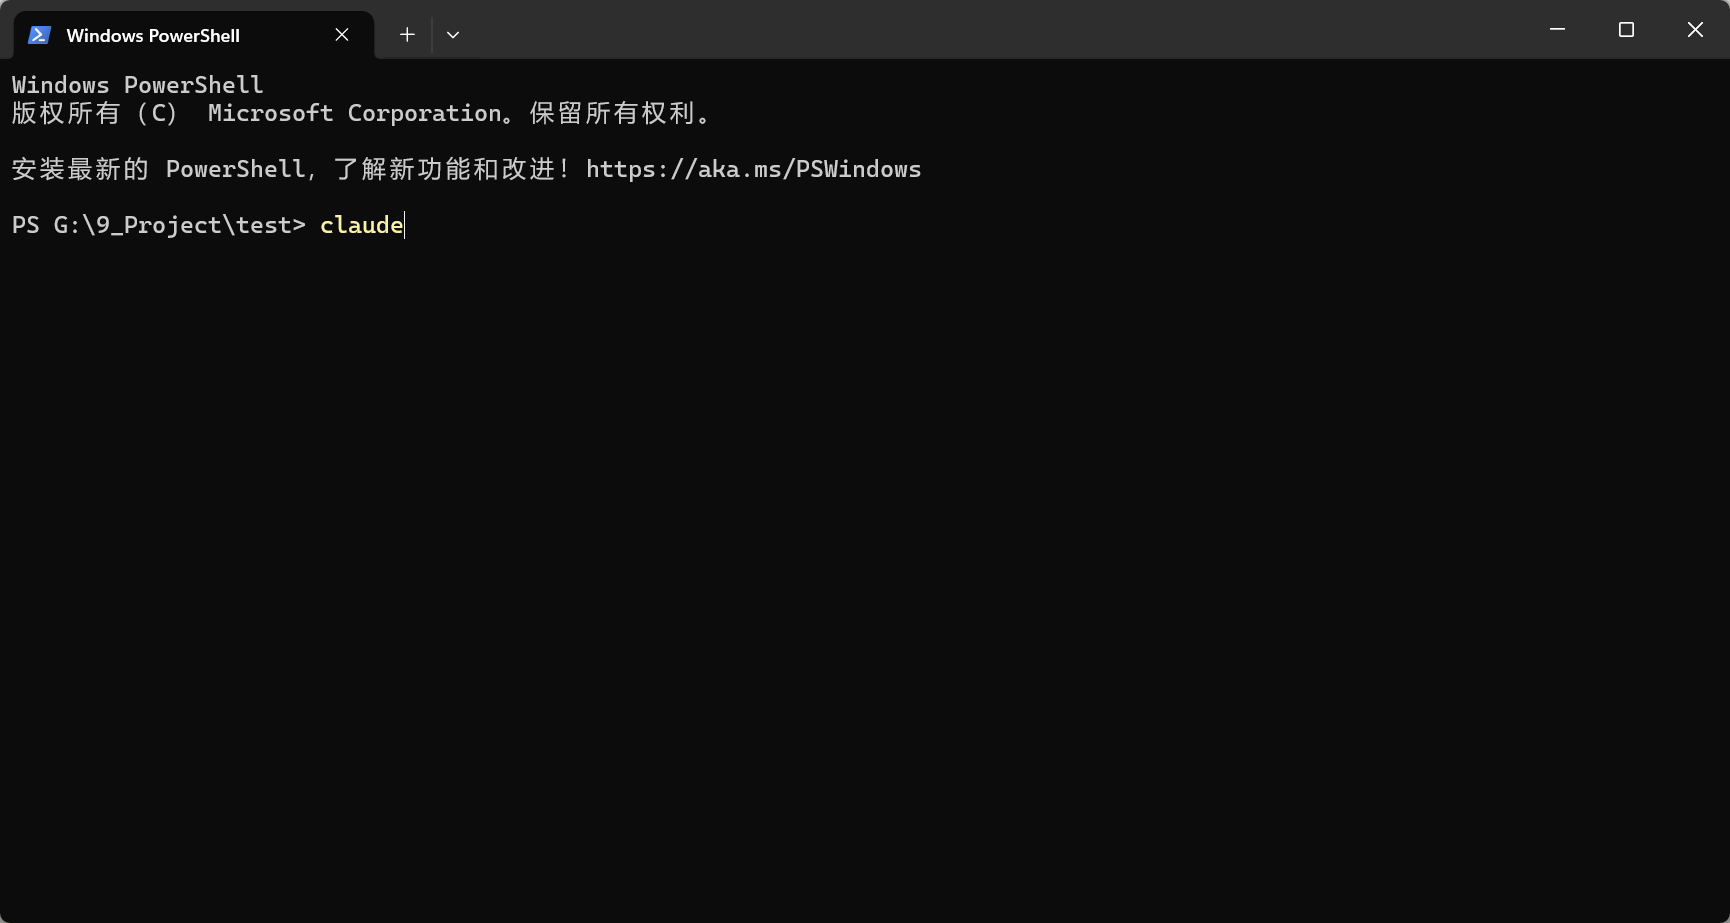Click the "安装最新的" text
This screenshot has width=1730, height=923.
(x=80, y=169)
